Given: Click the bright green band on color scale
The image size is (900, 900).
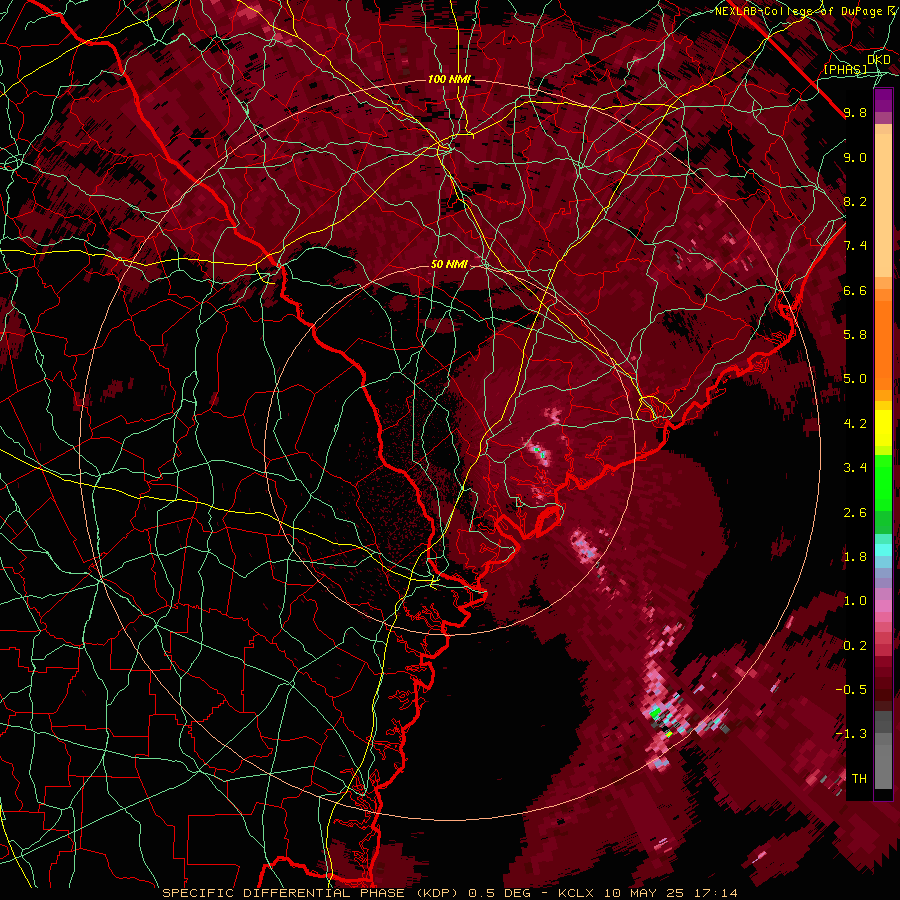Looking at the screenshot, I should [883, 483].
